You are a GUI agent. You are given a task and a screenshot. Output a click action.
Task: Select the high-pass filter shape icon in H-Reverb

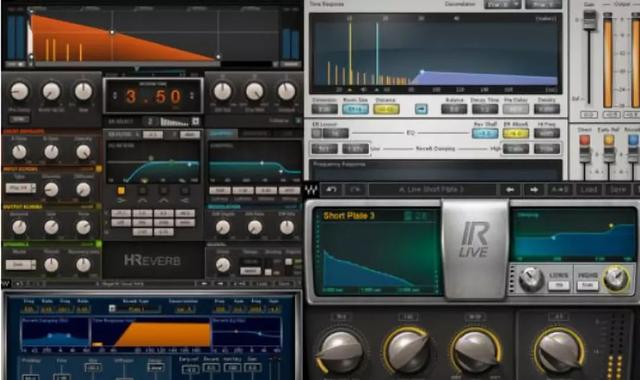click(121, 200)
